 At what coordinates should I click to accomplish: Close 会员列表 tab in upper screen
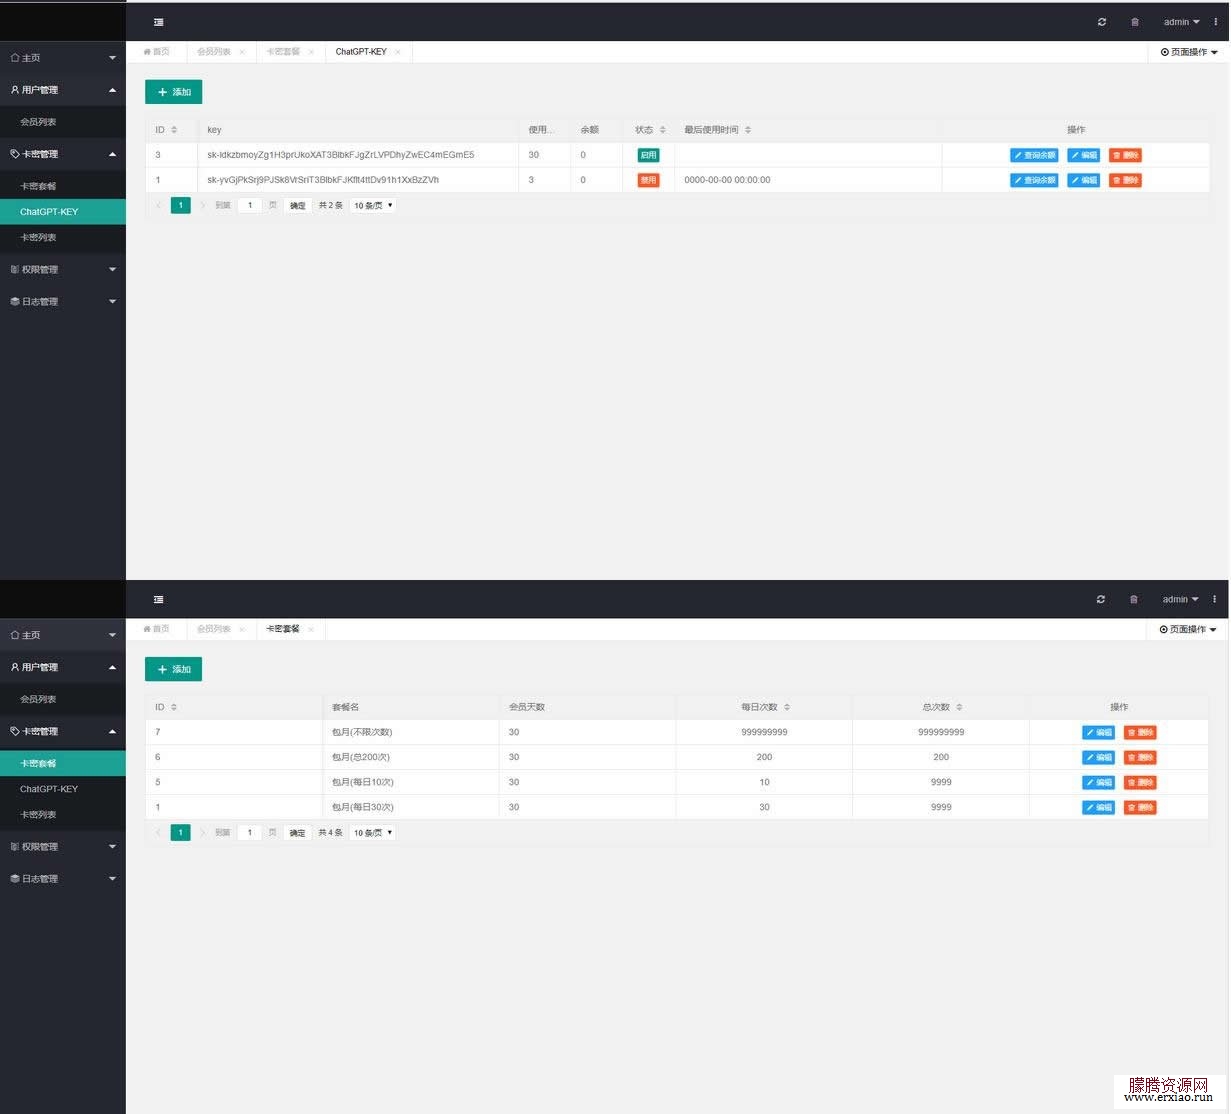[242, 52]
